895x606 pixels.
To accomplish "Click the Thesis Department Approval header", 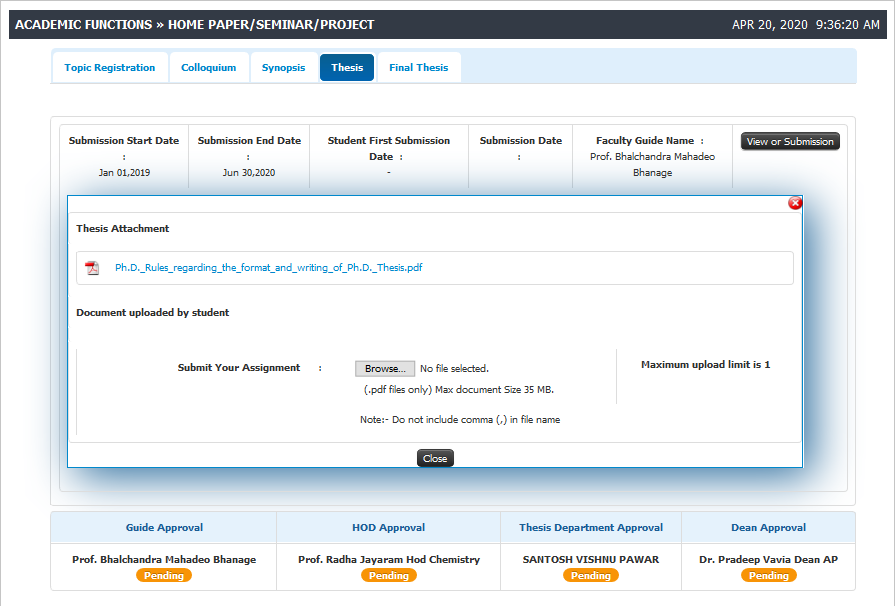I will click(591, 527).
